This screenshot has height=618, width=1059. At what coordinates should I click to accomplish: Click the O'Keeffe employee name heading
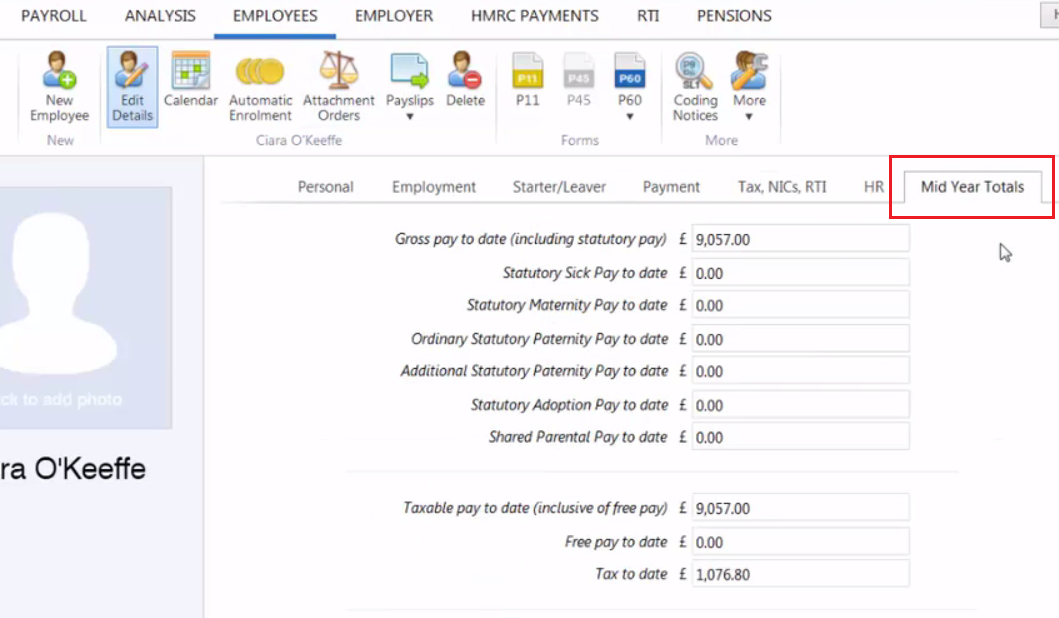(73, 469)
